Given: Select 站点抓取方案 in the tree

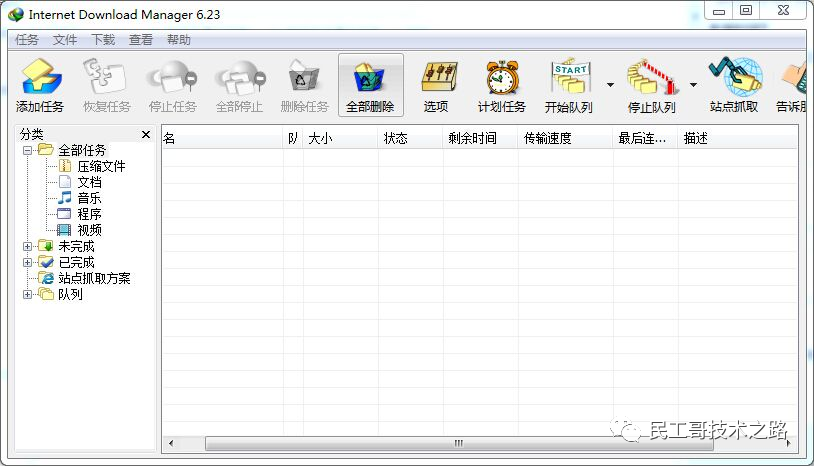Looking at the screenshot, I should [85, 279].
